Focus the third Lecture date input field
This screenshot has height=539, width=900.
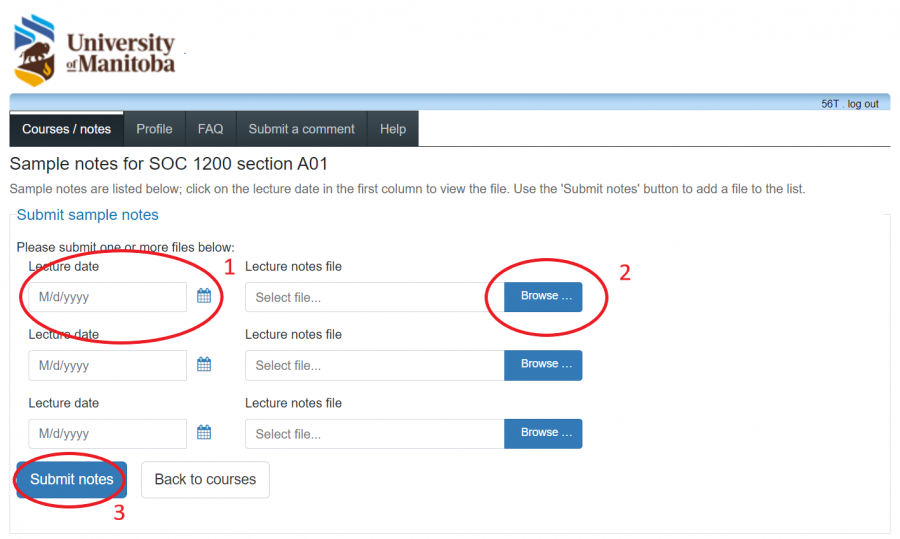pyautogui.click(x=107, y=433)
